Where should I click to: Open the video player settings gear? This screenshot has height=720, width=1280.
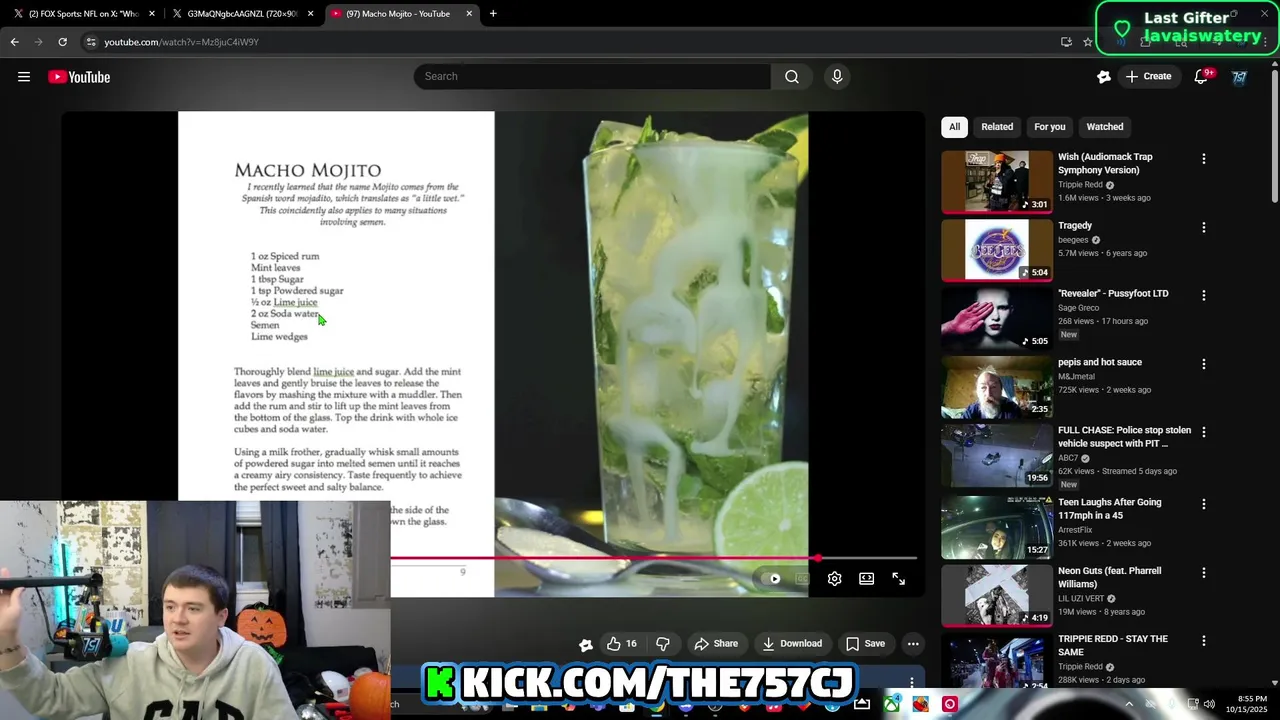(x=834, y=578)
